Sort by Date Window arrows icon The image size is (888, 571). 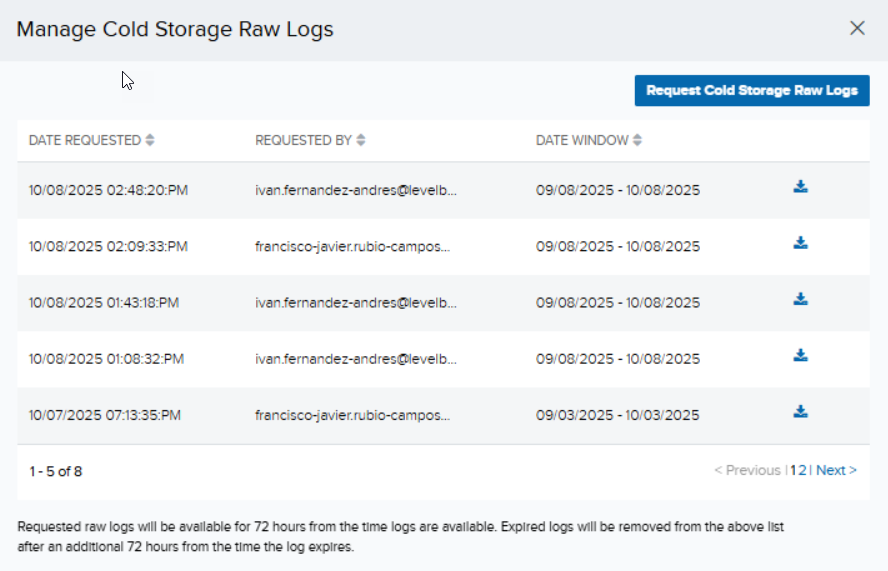click(x=638, y=141)
